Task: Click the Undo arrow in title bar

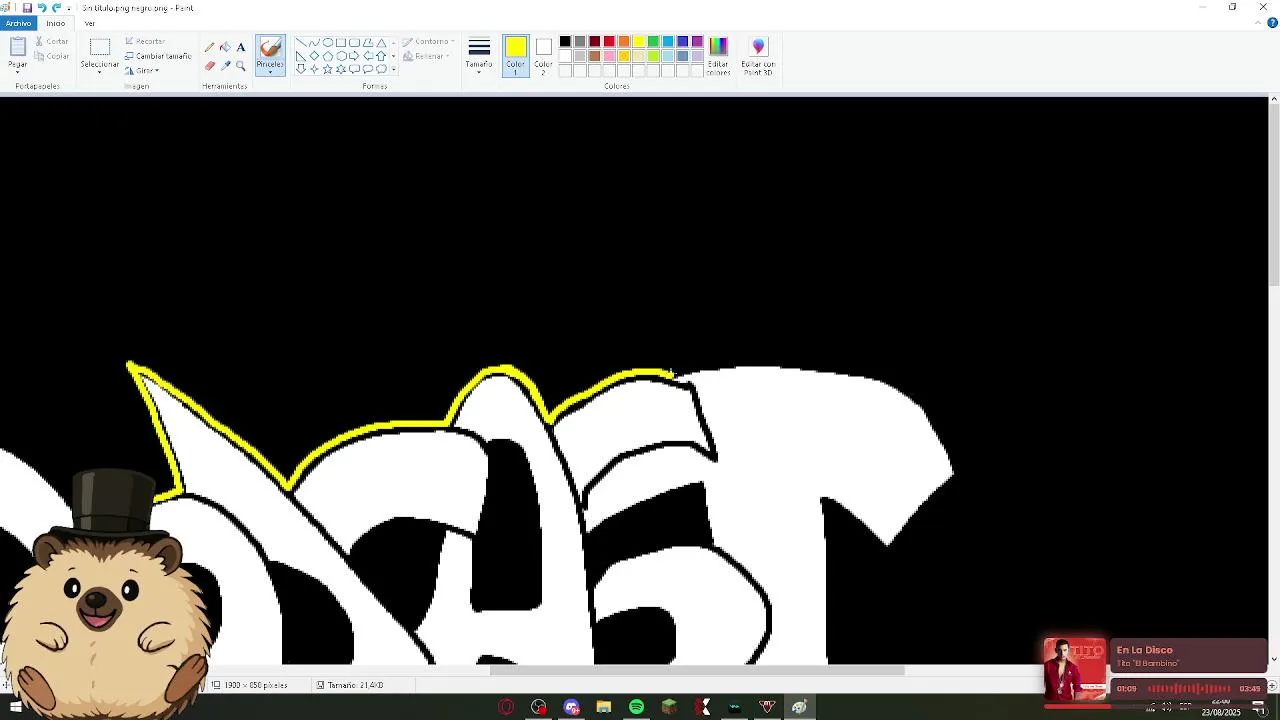Action: pyautogui.click(x=41, y=8)
